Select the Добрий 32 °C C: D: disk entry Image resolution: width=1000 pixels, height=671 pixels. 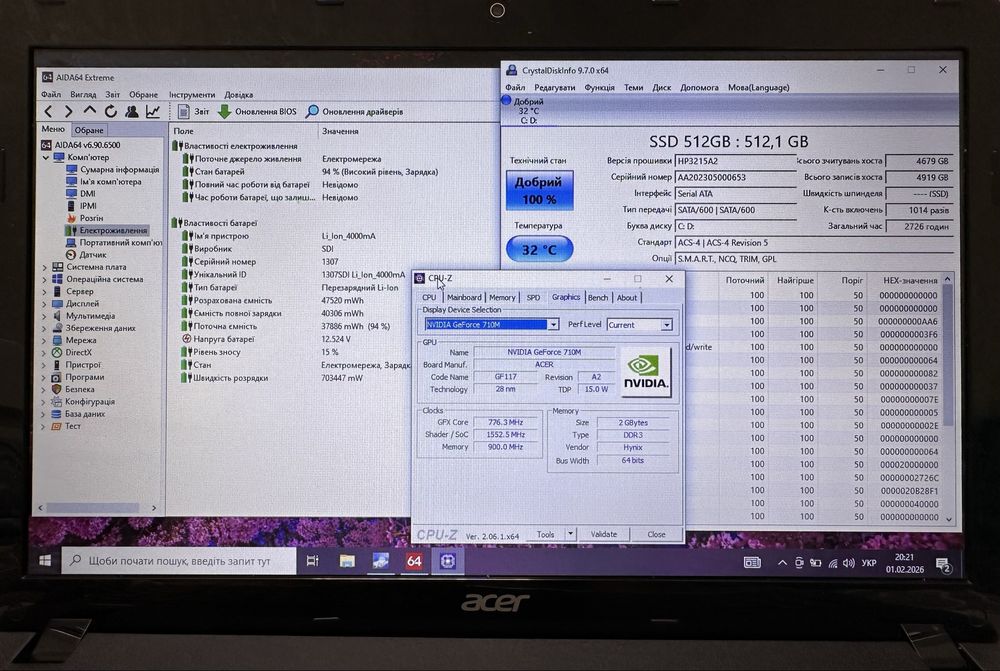[x=528, y=110]
